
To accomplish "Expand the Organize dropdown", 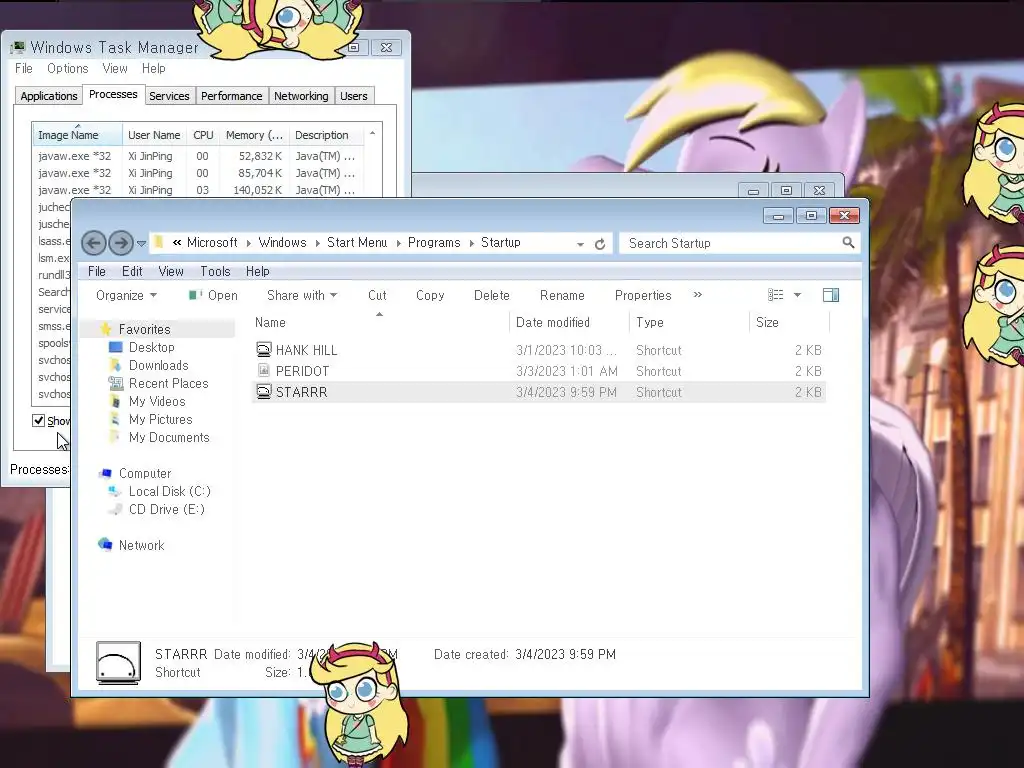I will pyautogui.click(x=126, y=295).
